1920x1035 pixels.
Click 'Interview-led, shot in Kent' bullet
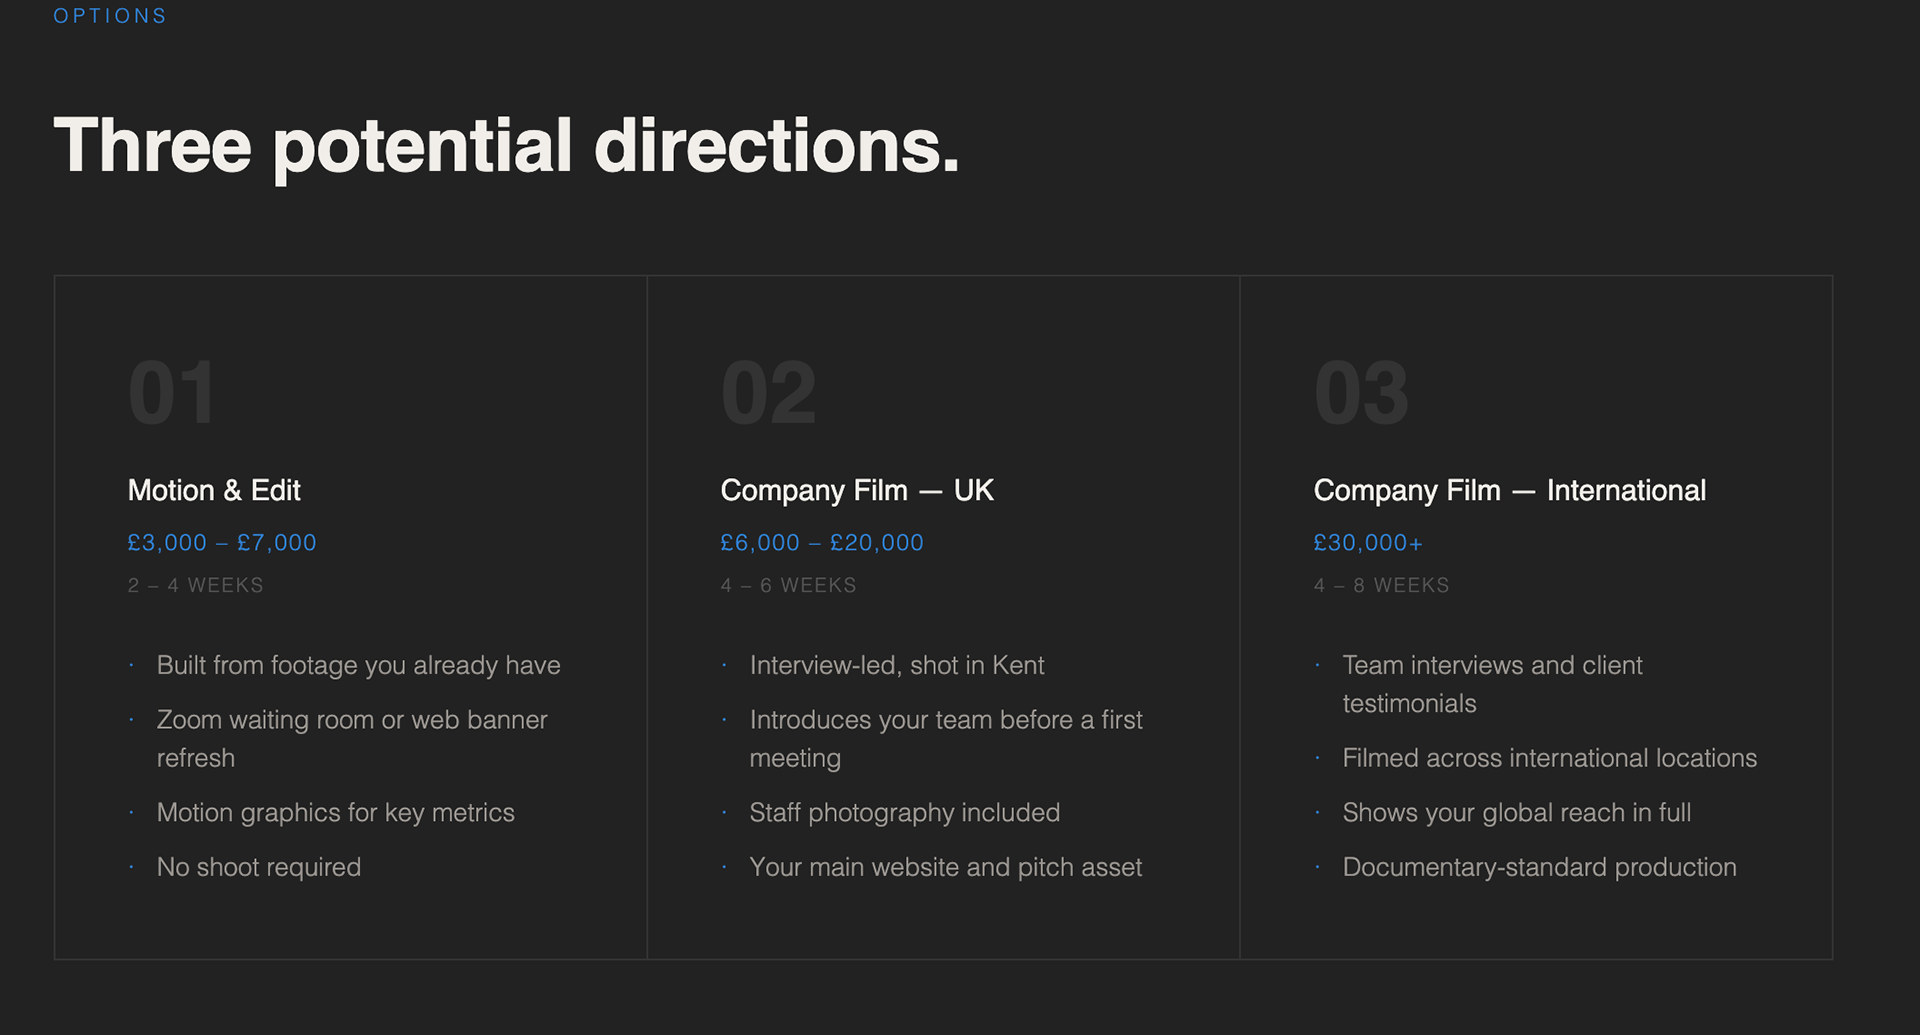[x=896, y=666]
